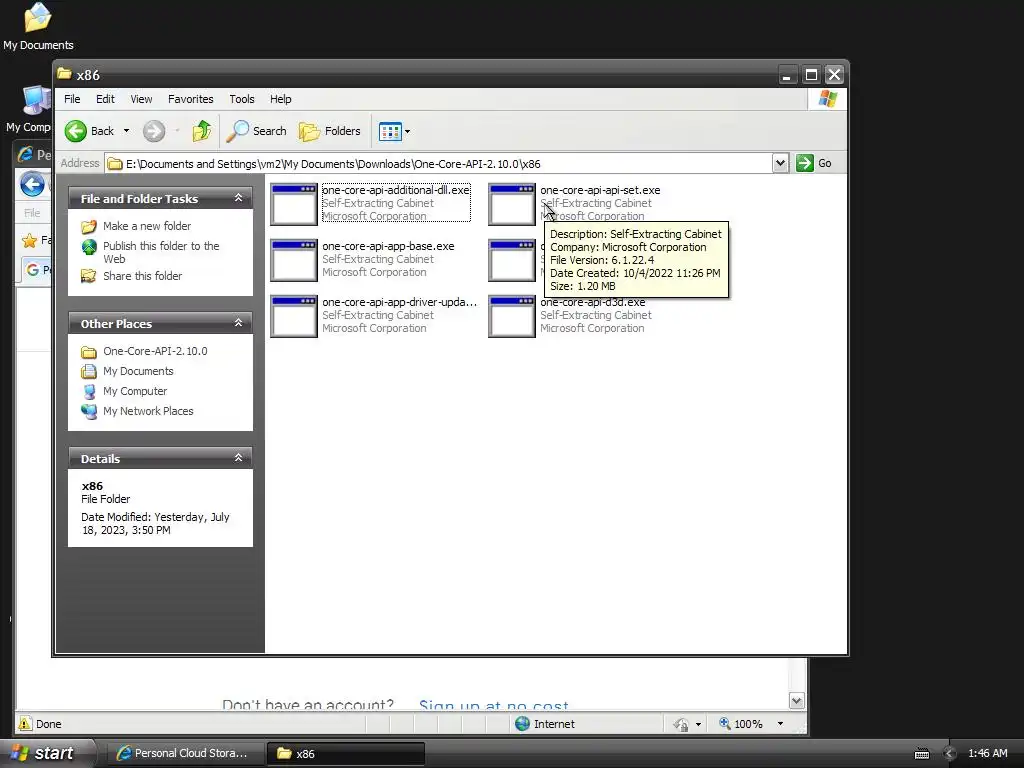Click the one-core-api-app-base.exe file name

(388, 246)
